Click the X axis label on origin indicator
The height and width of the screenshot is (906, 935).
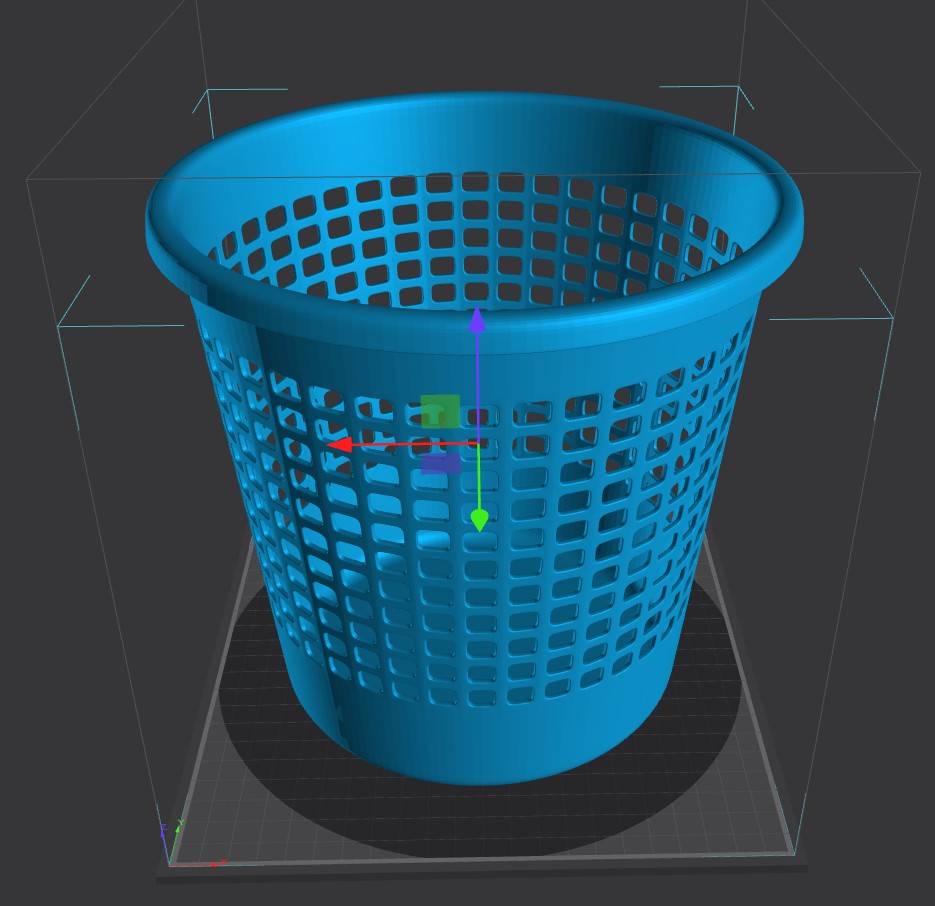(x=223, y=861)
